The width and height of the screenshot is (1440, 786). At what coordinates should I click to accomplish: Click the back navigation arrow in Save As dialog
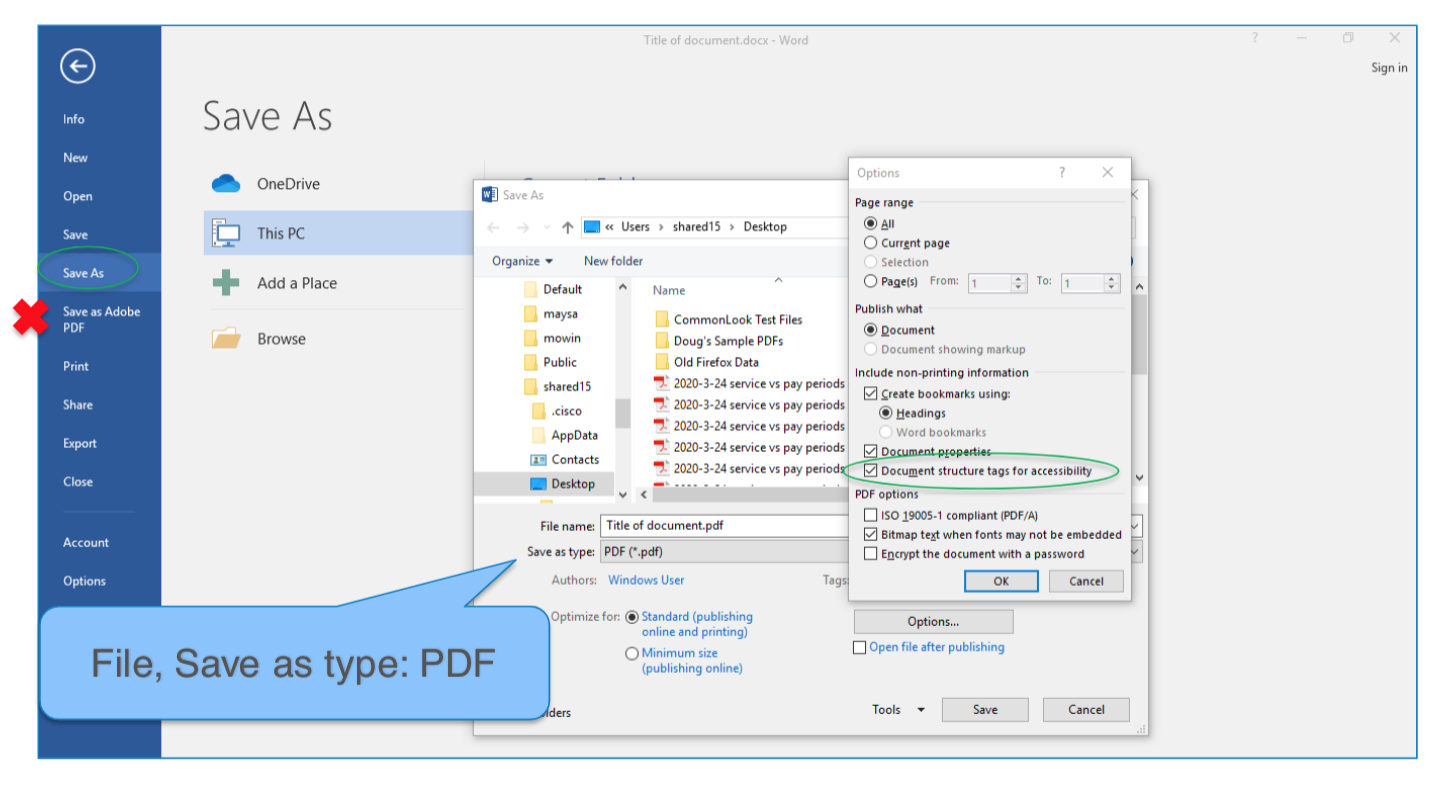coord(492,227)
